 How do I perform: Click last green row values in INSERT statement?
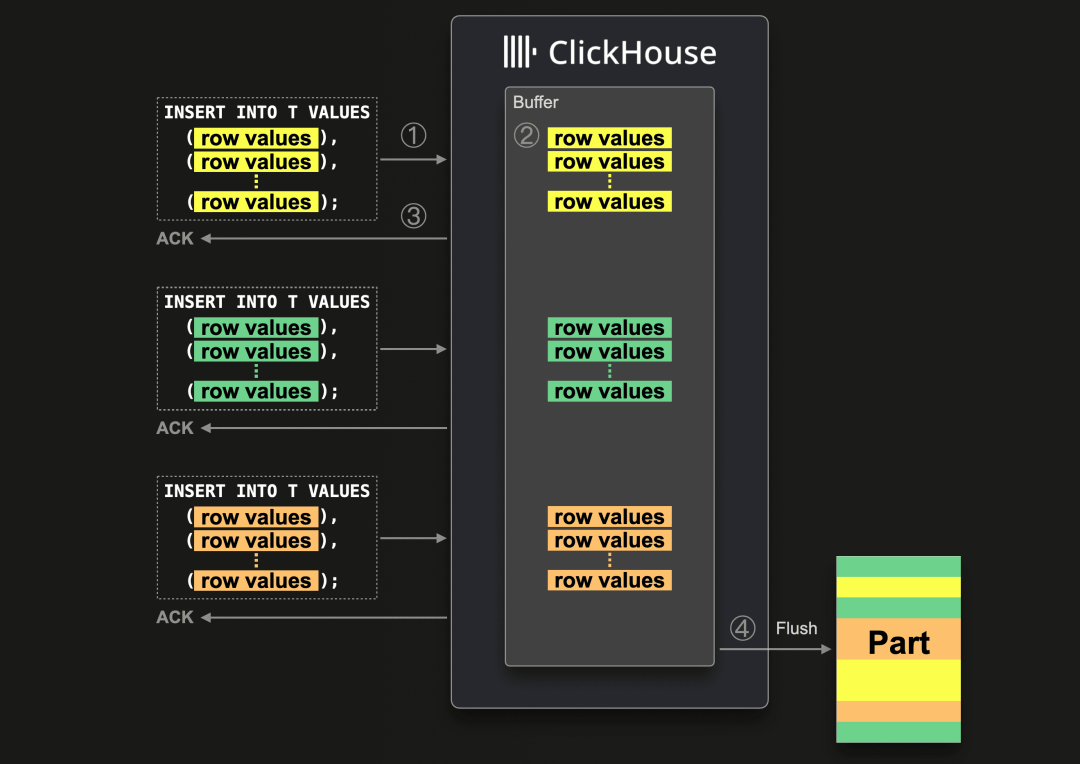tap(256, 391)
